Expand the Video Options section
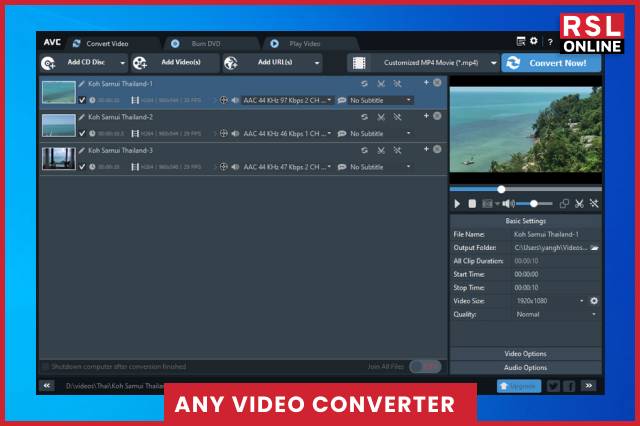The image size is (640, 426). tap(525, 354)
